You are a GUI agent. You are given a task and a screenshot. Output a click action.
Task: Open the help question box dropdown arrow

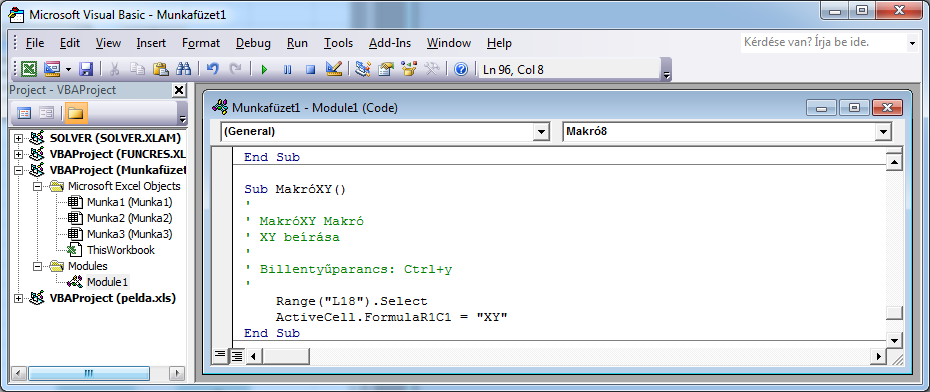(x=912, y=43)
